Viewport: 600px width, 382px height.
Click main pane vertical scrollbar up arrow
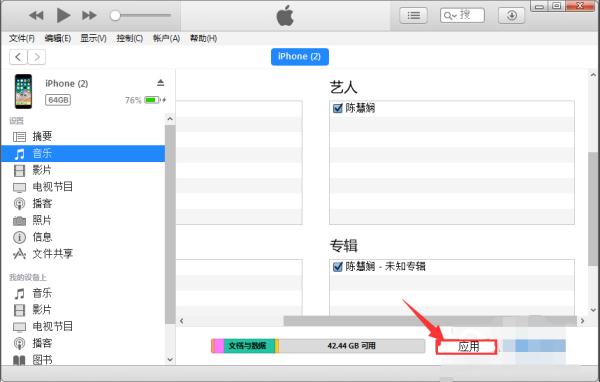[593, 75]
